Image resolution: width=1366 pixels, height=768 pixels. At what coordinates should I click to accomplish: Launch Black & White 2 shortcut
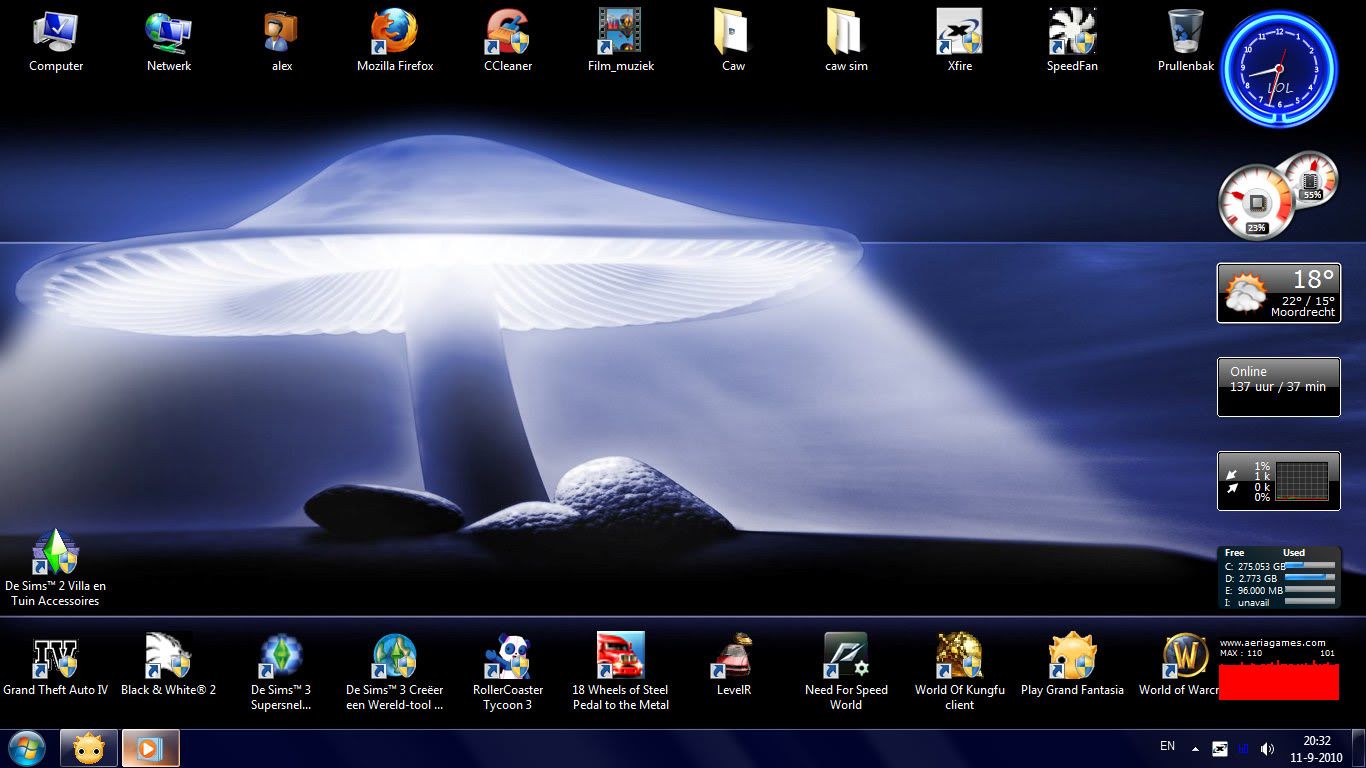click(168, 665)
